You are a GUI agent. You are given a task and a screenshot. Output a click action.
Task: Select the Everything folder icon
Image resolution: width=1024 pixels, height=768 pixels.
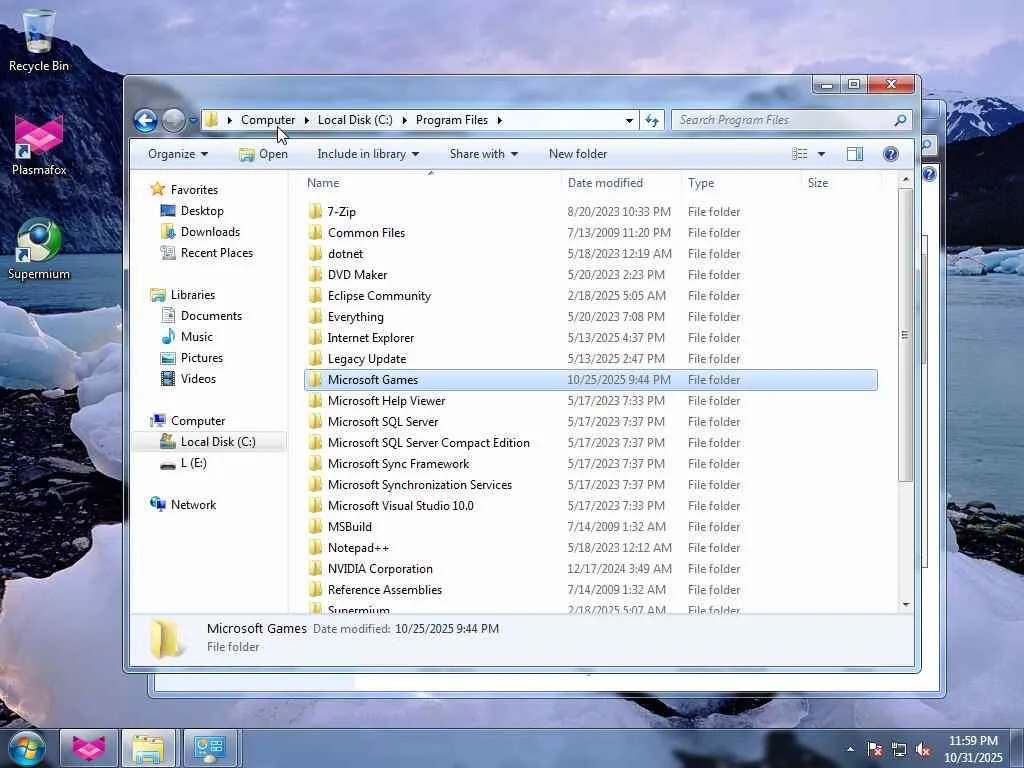pyautogui.click(x=315, y=316)
